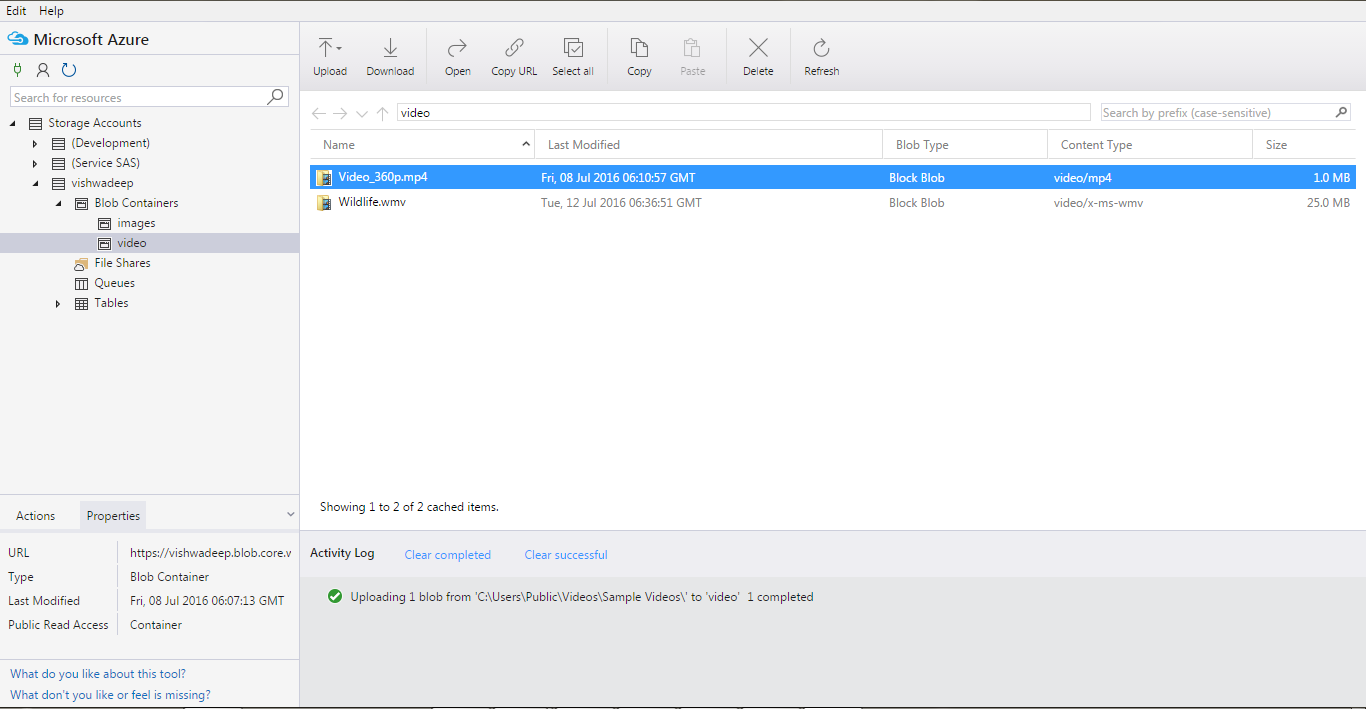The image size is (1366, 709).
Task: Clear successful activities
Action: (x=566, y=555)
